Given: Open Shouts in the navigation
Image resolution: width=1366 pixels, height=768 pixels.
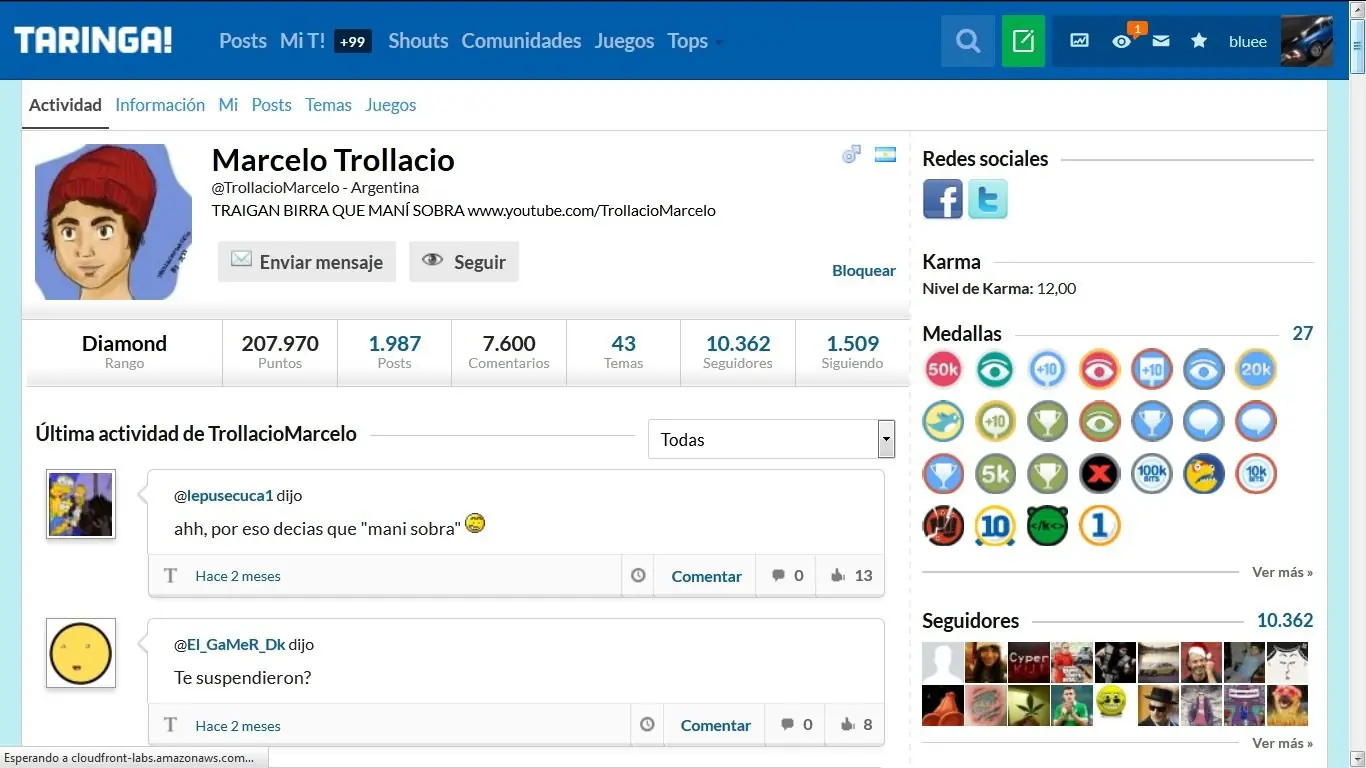Looking at the screenshot, I should pyautogui.click(x=418, y=41).
